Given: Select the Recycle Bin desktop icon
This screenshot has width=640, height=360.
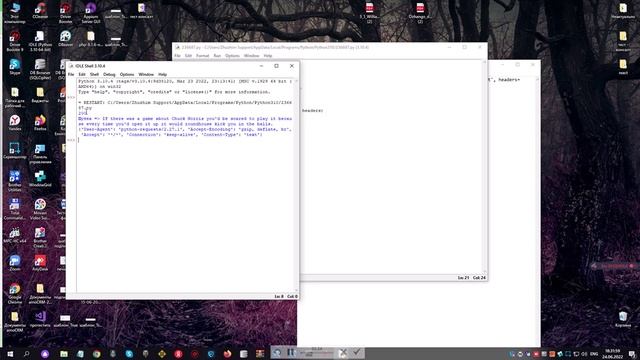Looking at the screenshot, I should pos(623,319).
